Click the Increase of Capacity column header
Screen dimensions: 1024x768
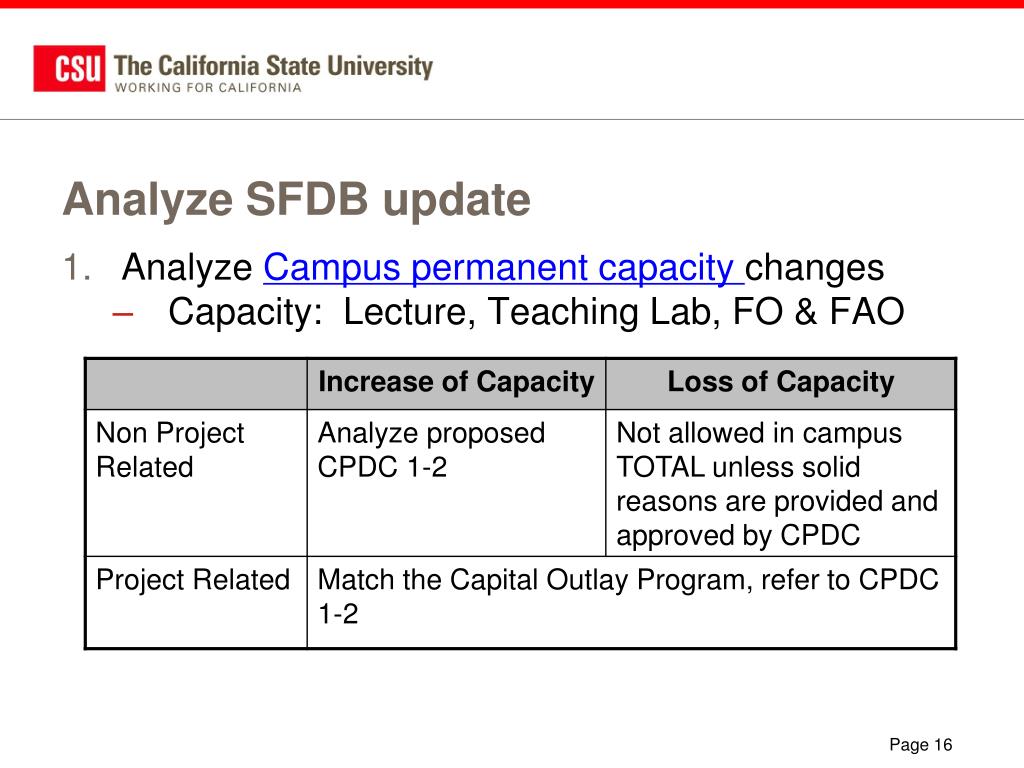[456, 384]
